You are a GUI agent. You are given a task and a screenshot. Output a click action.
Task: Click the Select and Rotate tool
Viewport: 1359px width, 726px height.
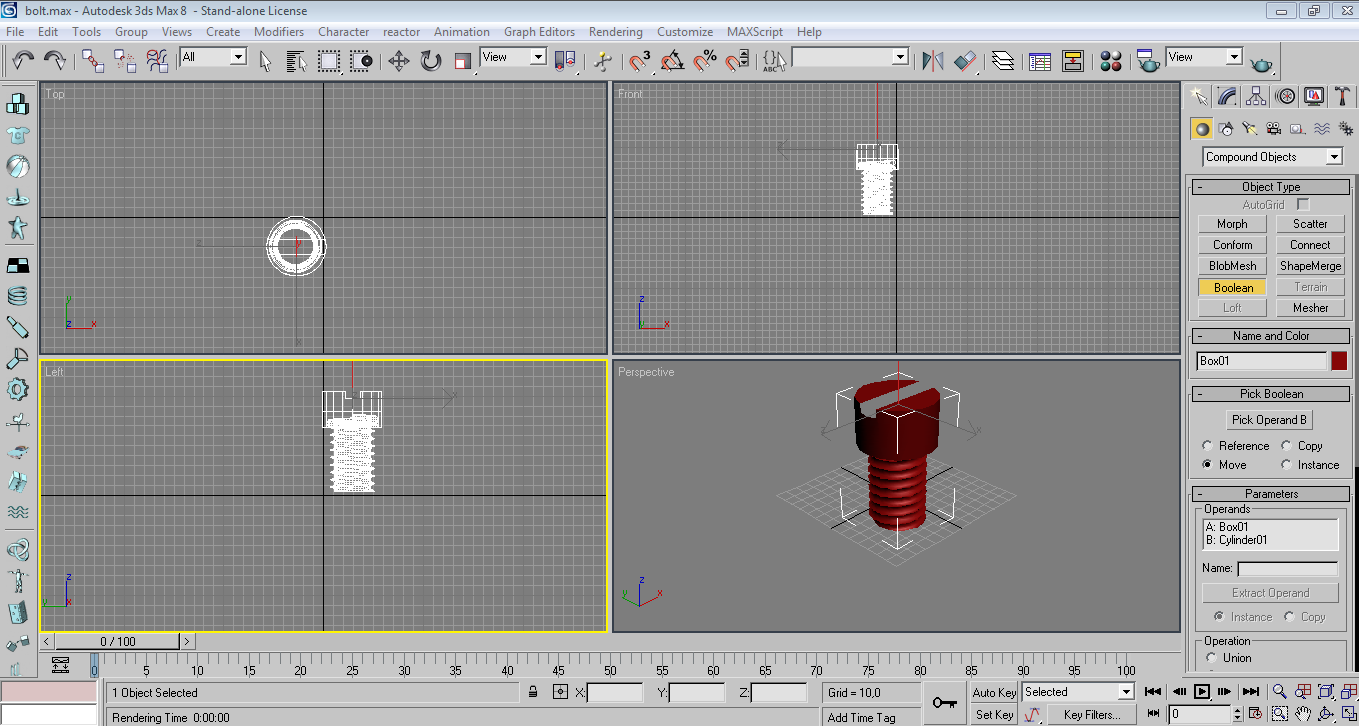pos(431,61)
